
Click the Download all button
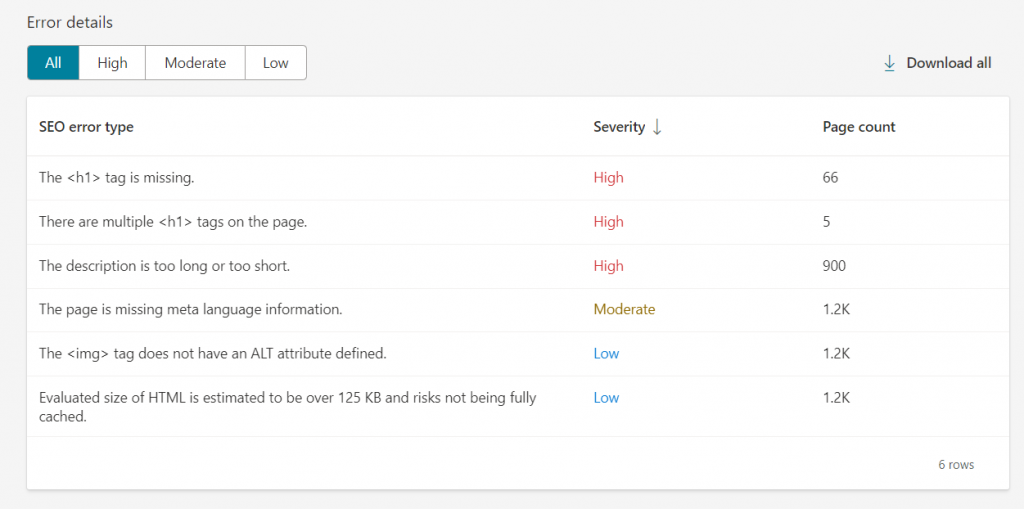937,63
